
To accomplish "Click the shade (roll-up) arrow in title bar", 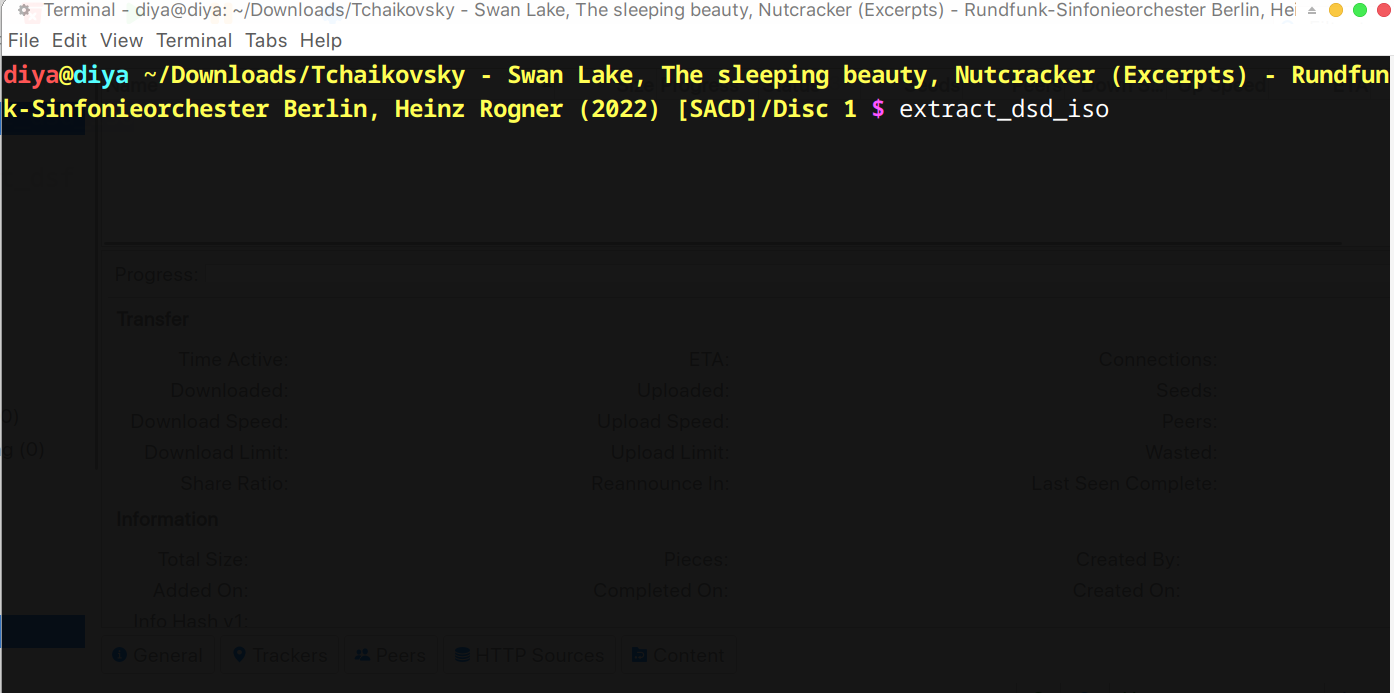I will [x=1310, y=11].
